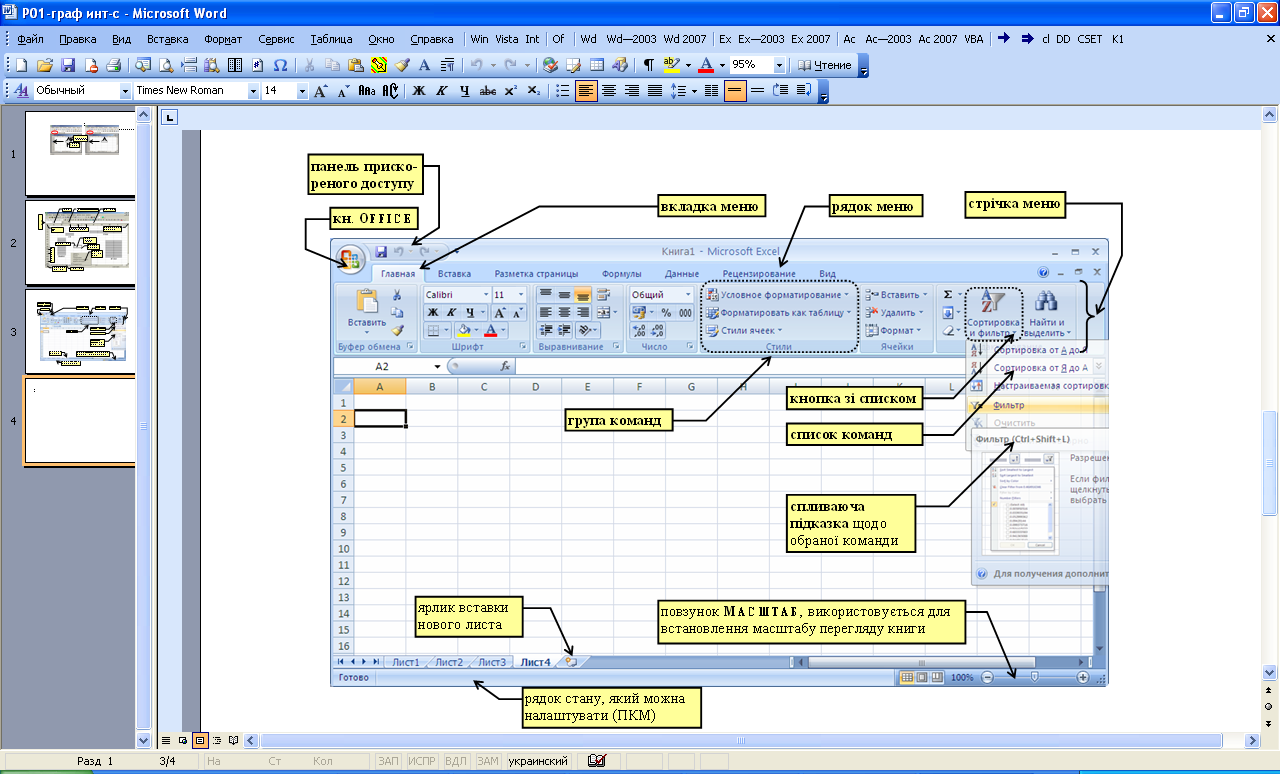Toggle subscript formatting

[x=534, y=90]
